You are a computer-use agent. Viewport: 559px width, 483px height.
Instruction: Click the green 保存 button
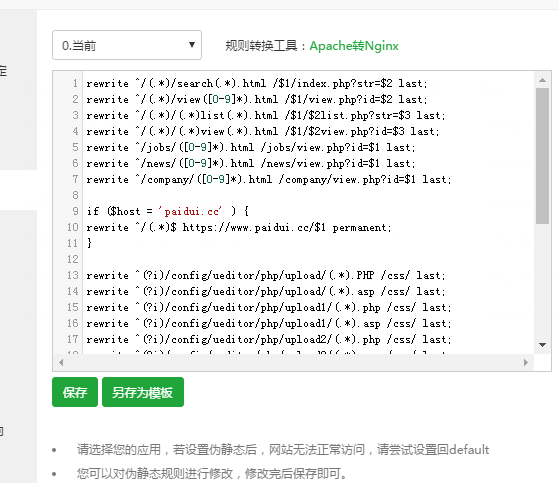coord(75,392)
